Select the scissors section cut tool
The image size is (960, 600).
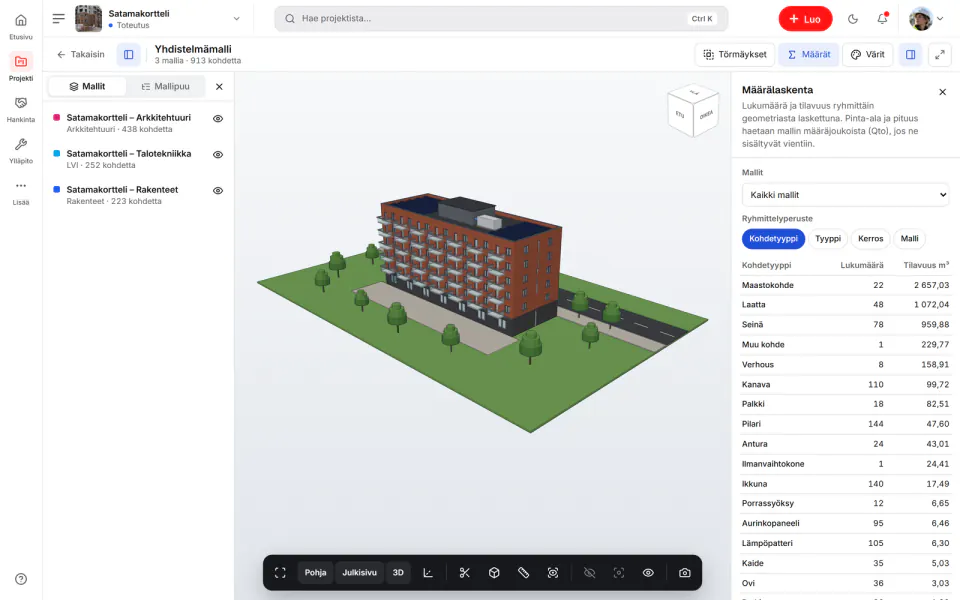465,573
